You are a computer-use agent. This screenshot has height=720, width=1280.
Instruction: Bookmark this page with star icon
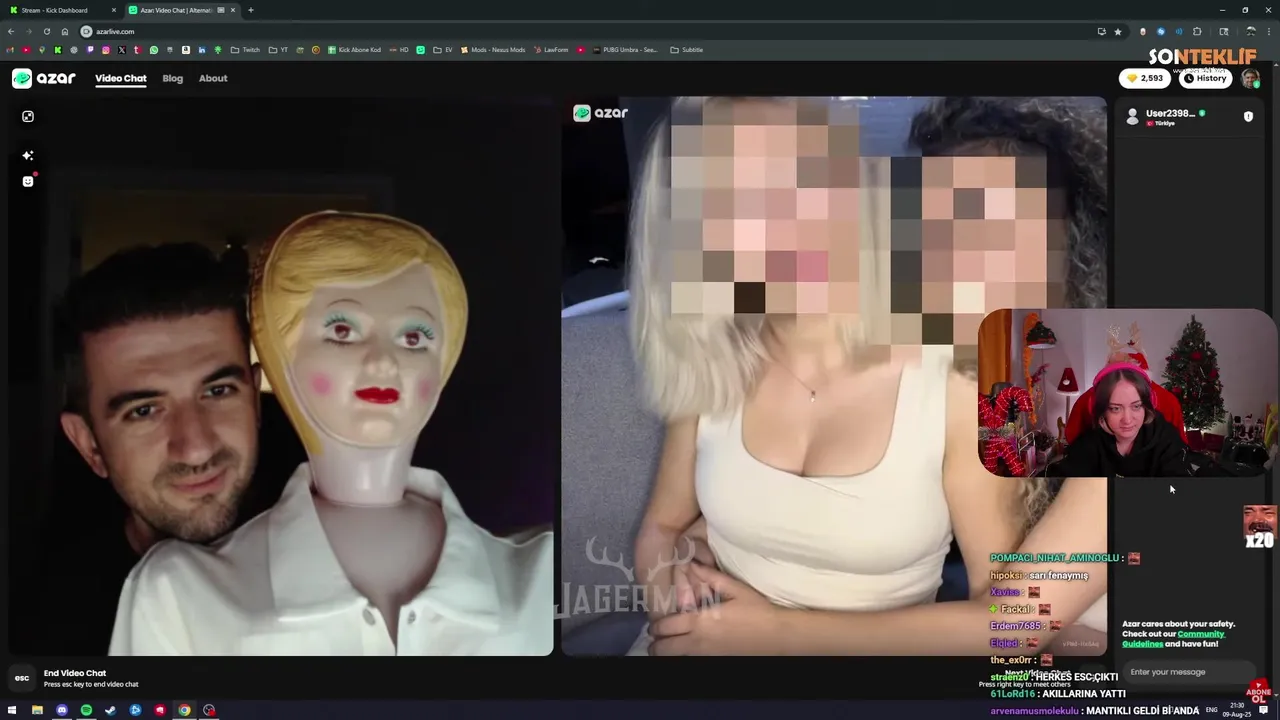1118,31
